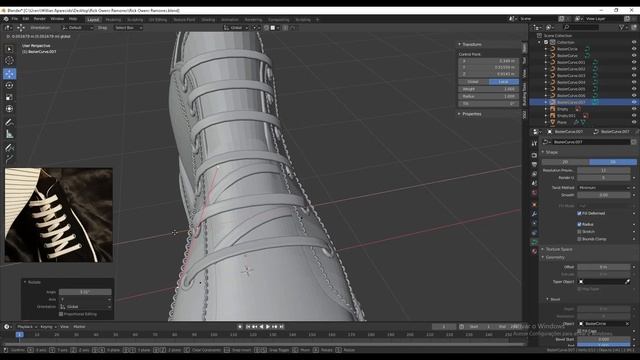The image size is (640, 360).
Task: Select the Transform tool
Action: pyautogui.click(x=9, y=109)
